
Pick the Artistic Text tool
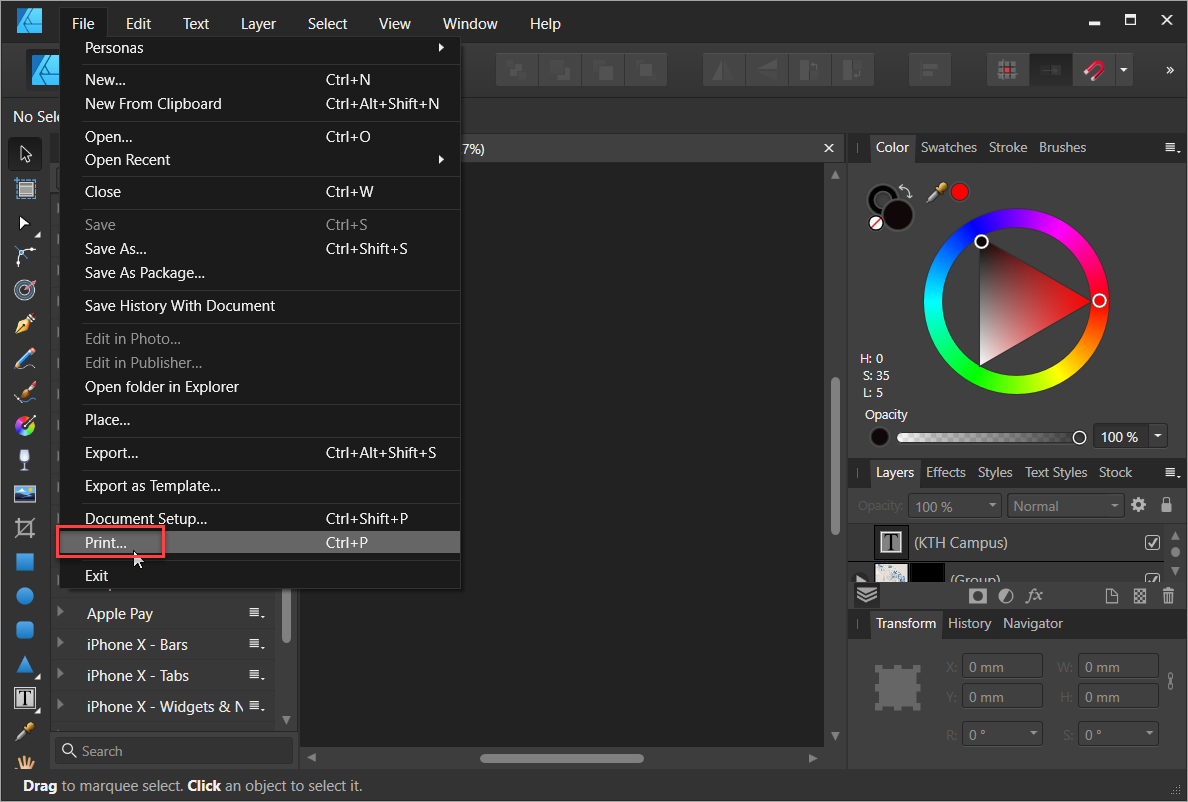[x=25, y=698]
